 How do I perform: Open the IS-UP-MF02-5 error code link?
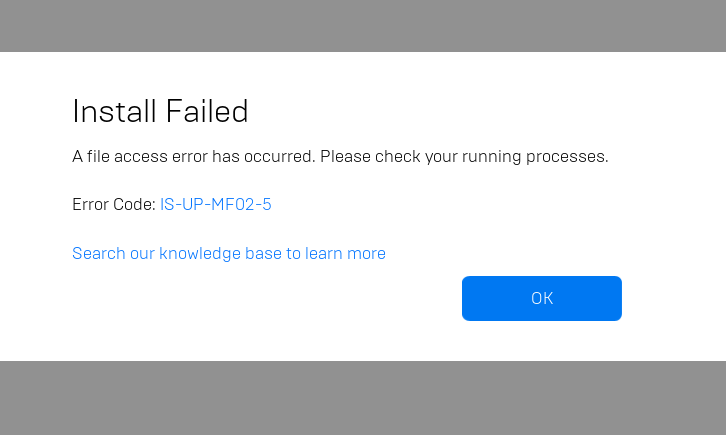pyautogui.click(x=216, y=205)
